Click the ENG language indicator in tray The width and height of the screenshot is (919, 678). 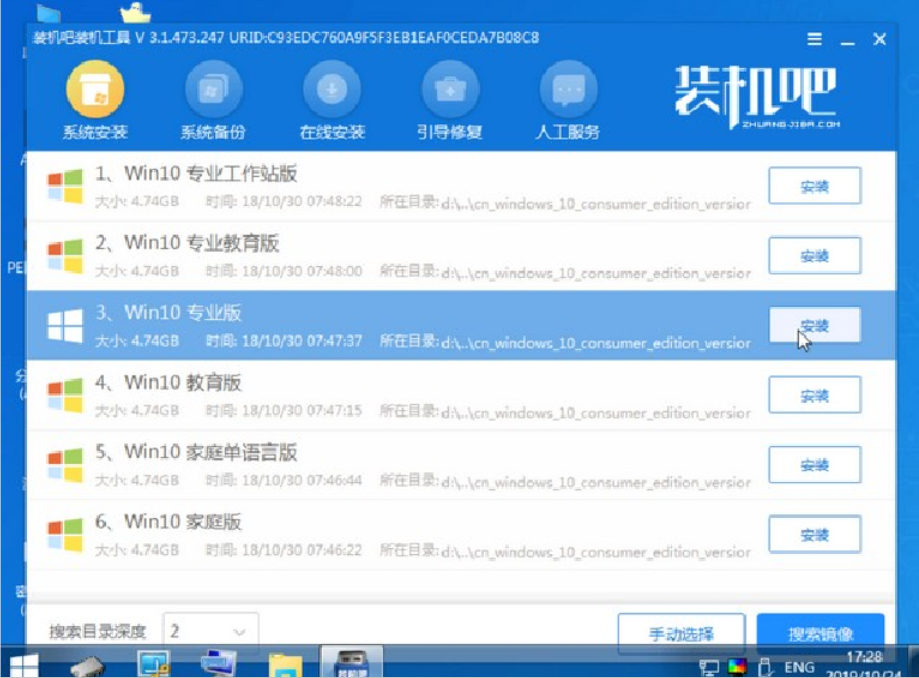point(799,667)
